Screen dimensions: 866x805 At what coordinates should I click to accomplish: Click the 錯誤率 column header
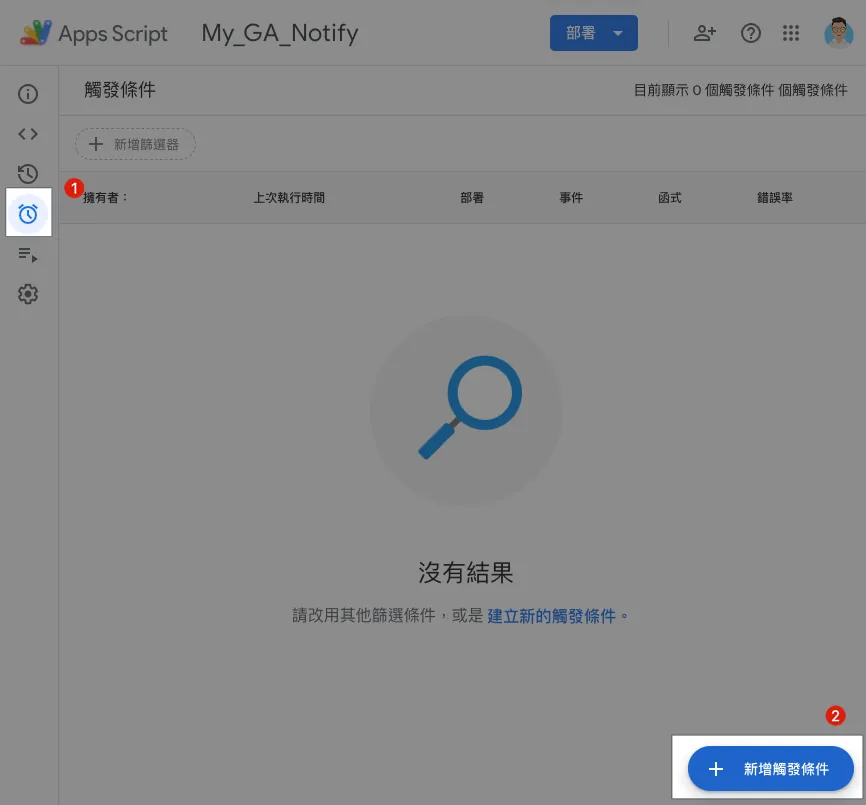pyautogui.click(x=775, y=198)
